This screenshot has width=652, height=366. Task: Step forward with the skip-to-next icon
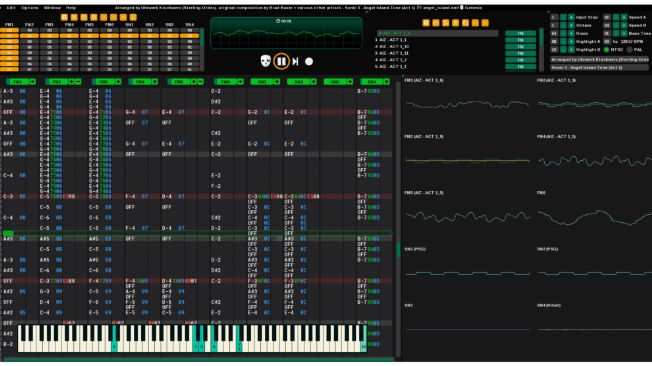pos(295,62)
